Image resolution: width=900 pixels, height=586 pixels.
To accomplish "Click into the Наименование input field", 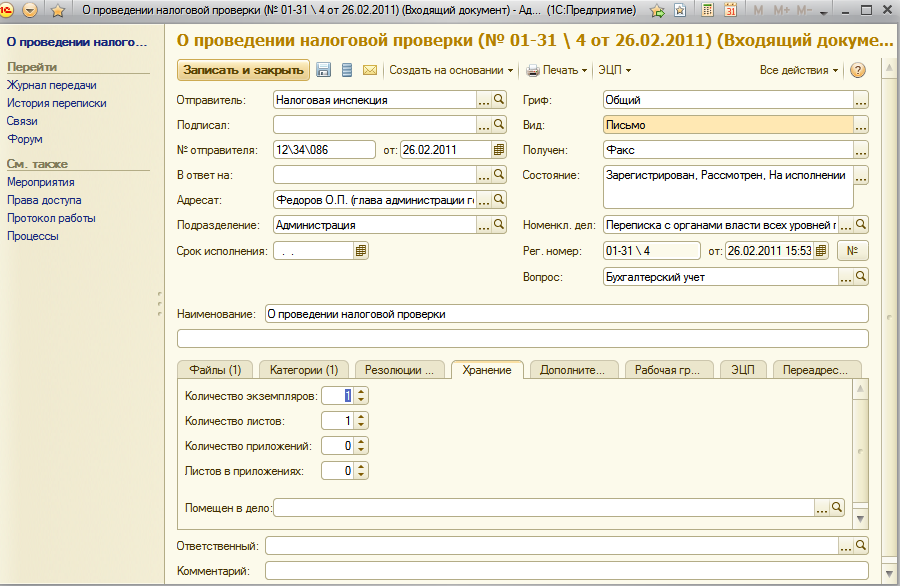I will tap(567, 314).
